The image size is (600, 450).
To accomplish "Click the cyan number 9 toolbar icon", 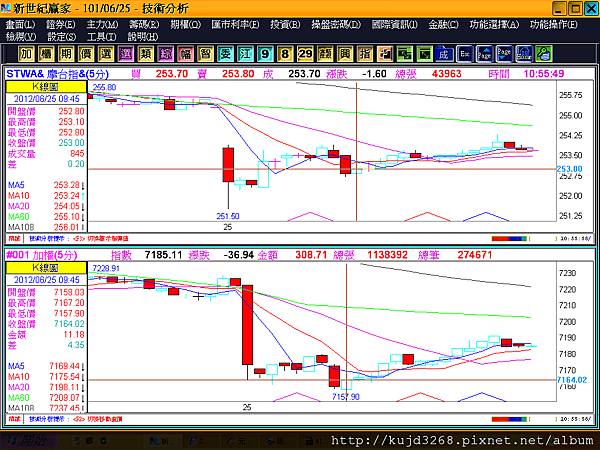I will tap(265, 54).
